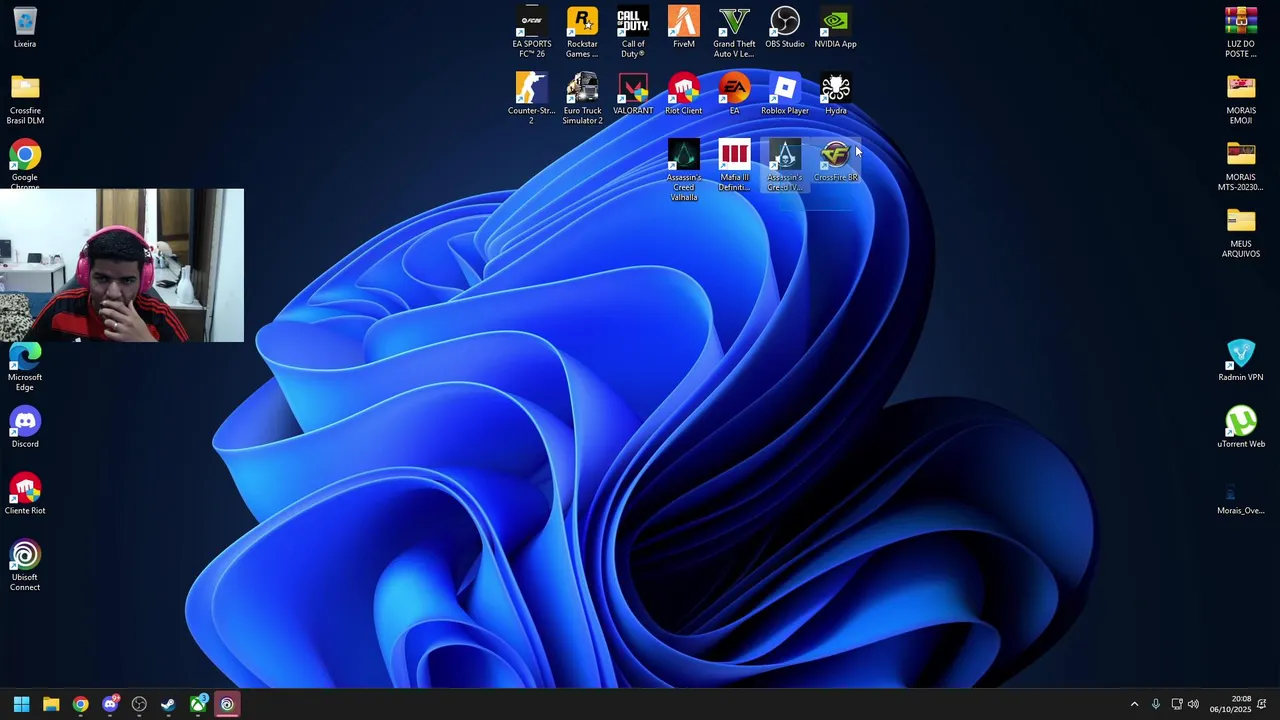This screenshot has width=1280, height=720.
Task: Select the EA app shortcut
Action: coord(734,94)
